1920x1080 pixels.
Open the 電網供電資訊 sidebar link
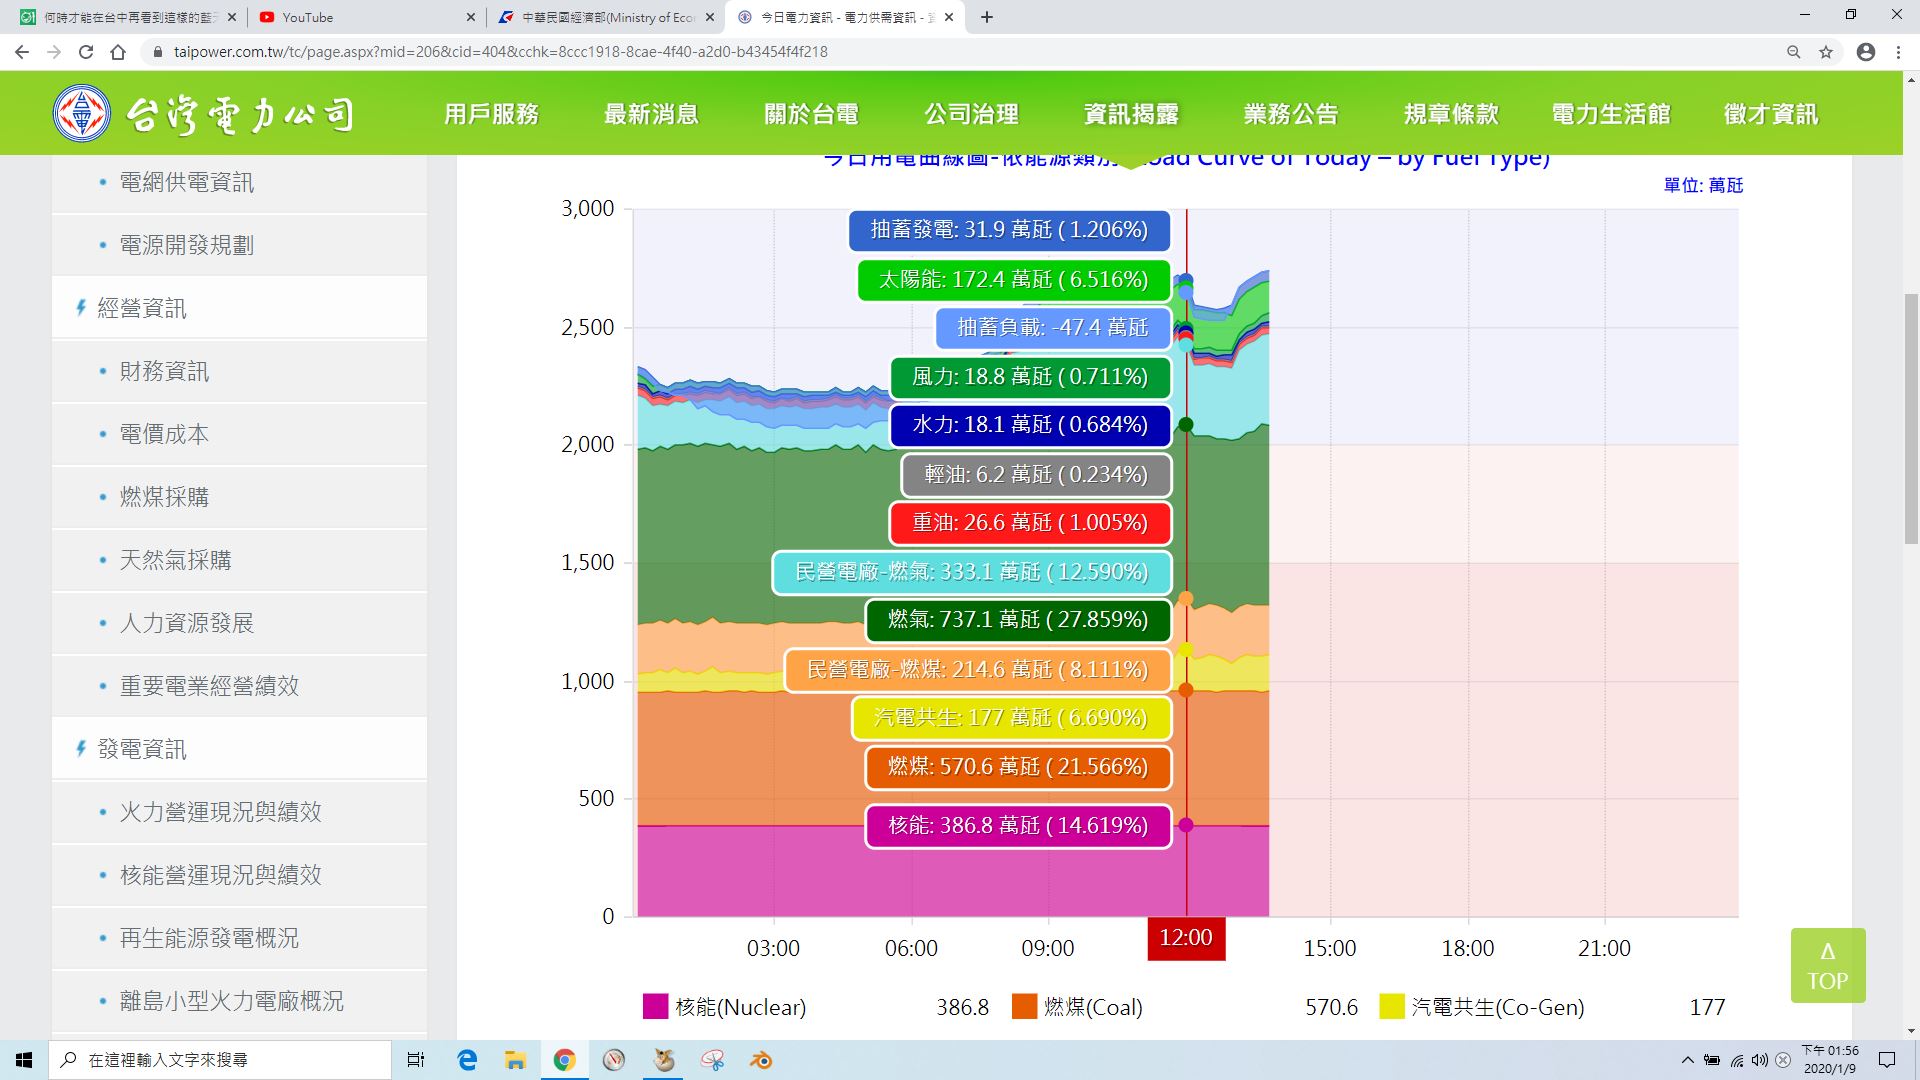(187, 182)
